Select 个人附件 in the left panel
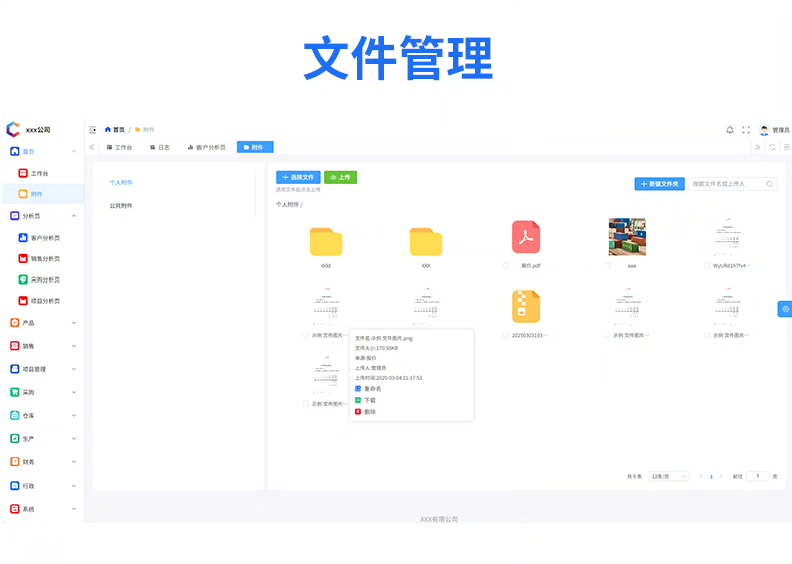This screenshot has height=564, width=792. pyautogui.click(x=121, y=182)
